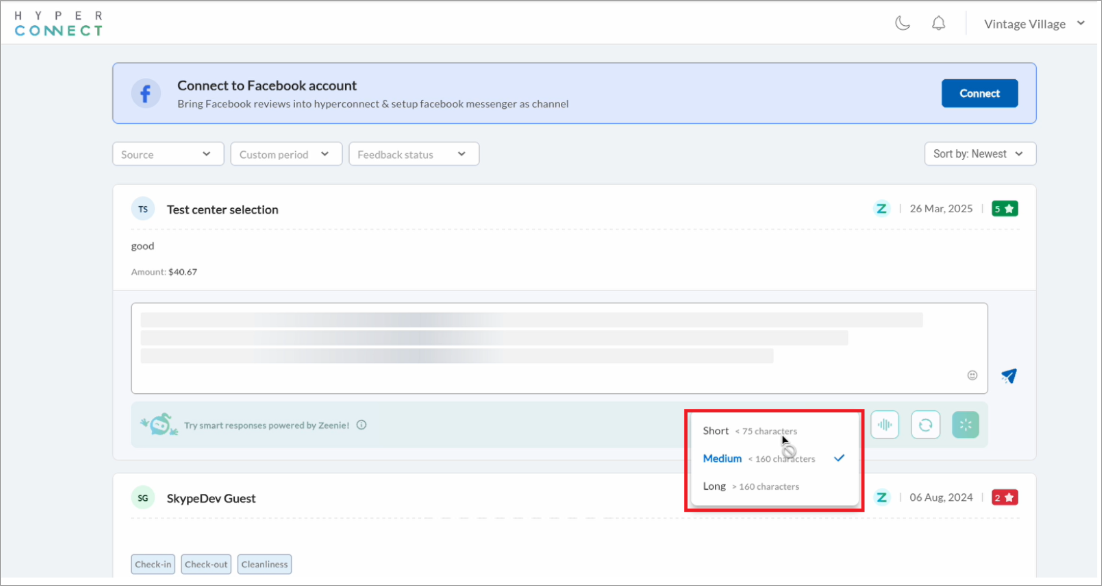Click the Z source icon on 26 Mar review

coord(881,209)
